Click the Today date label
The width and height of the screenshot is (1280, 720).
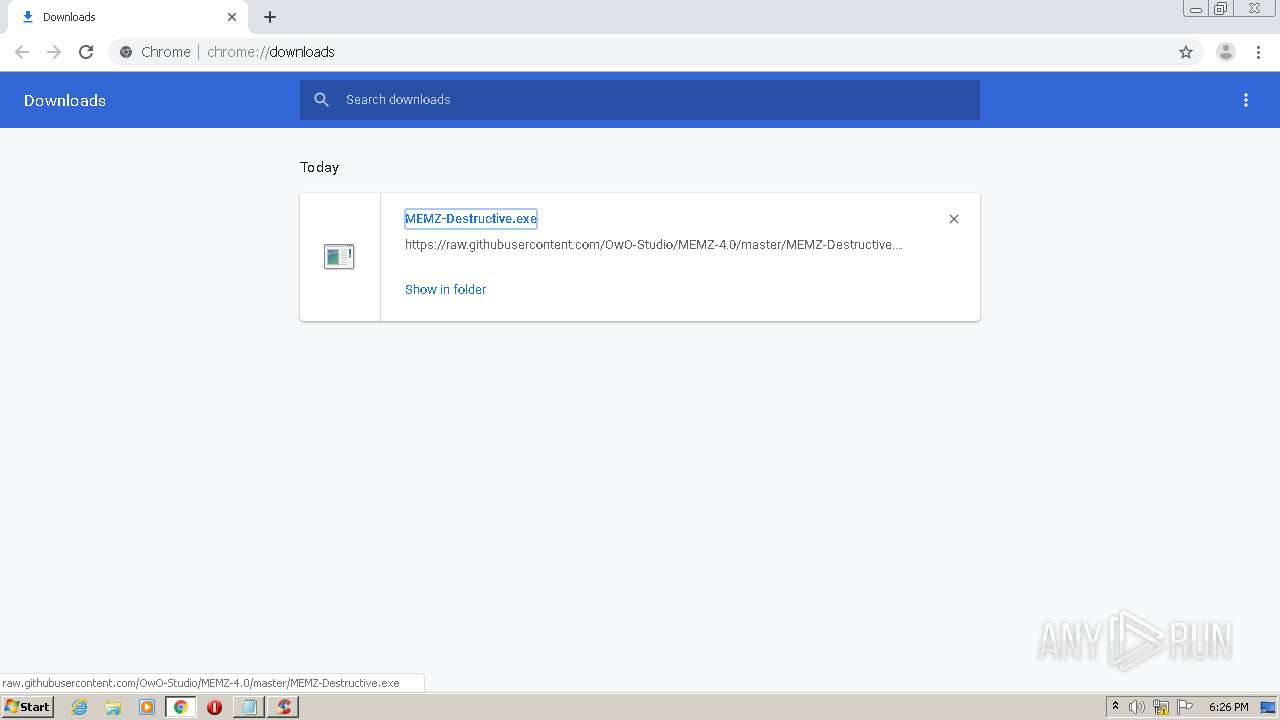(319, 167)
